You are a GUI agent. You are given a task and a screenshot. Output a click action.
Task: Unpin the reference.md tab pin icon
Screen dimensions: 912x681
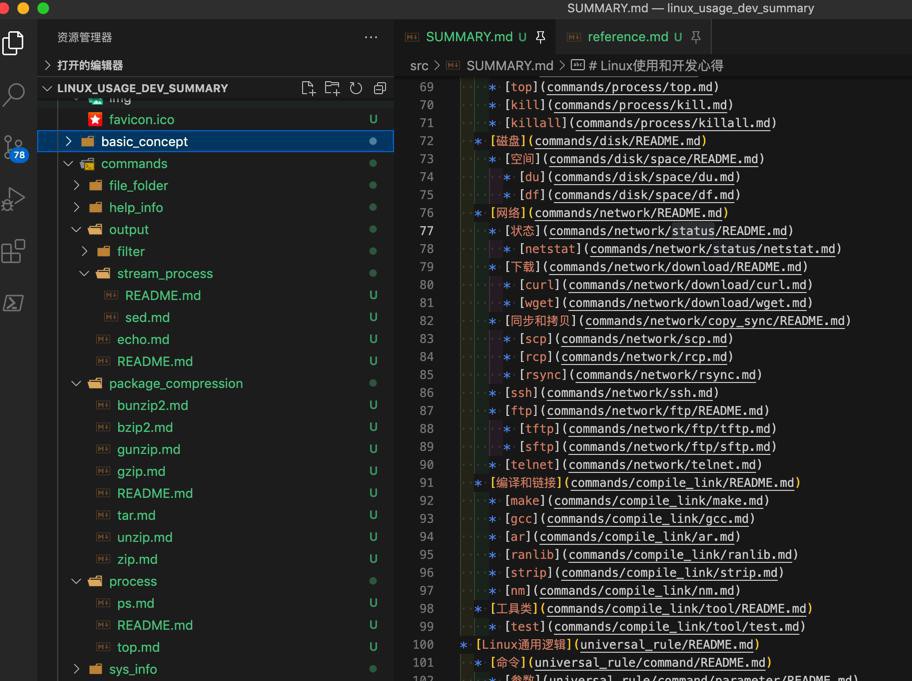click(696, 37)
